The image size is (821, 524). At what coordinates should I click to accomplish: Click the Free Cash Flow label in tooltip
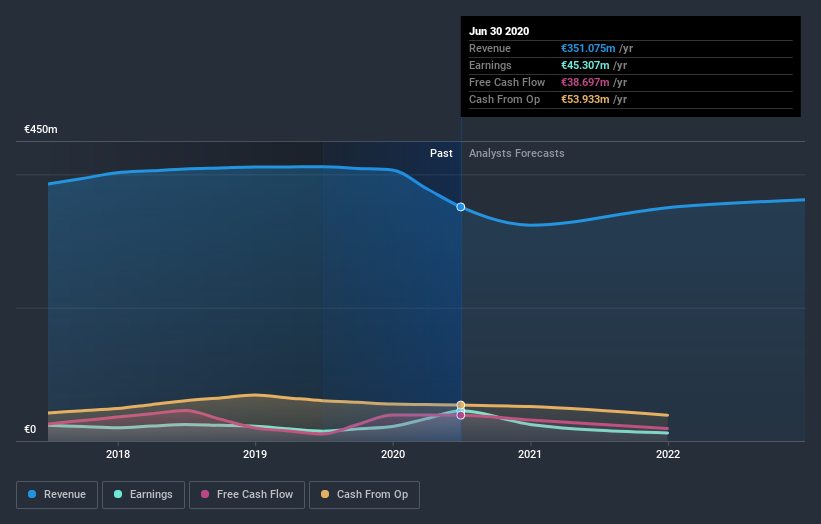click(x=507, y=82)
